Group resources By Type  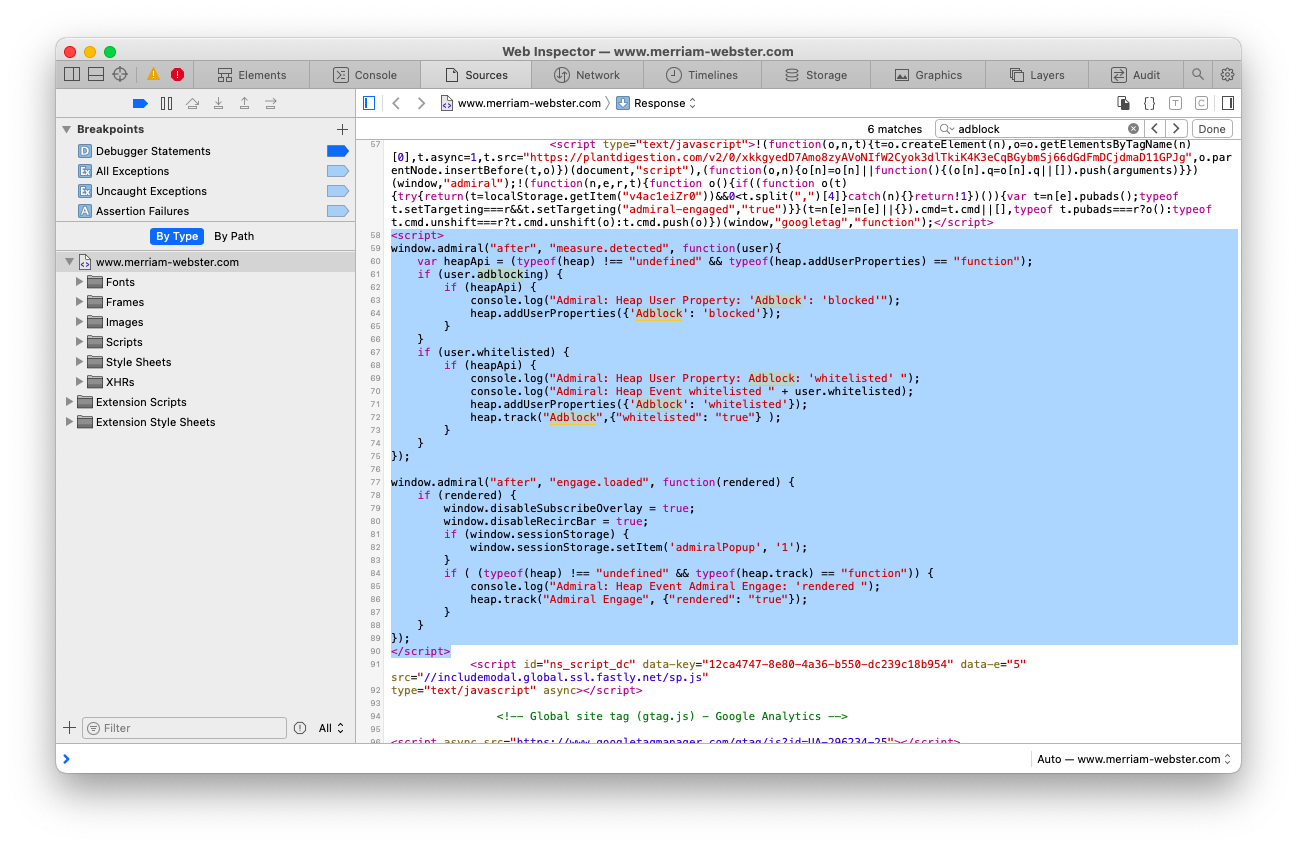tap(177, 236)
